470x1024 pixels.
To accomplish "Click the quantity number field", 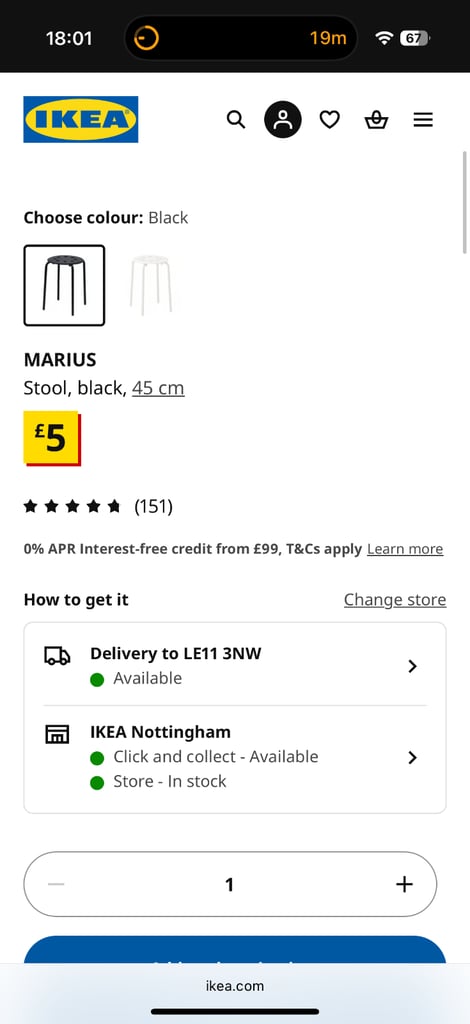I will click(230, 884).
